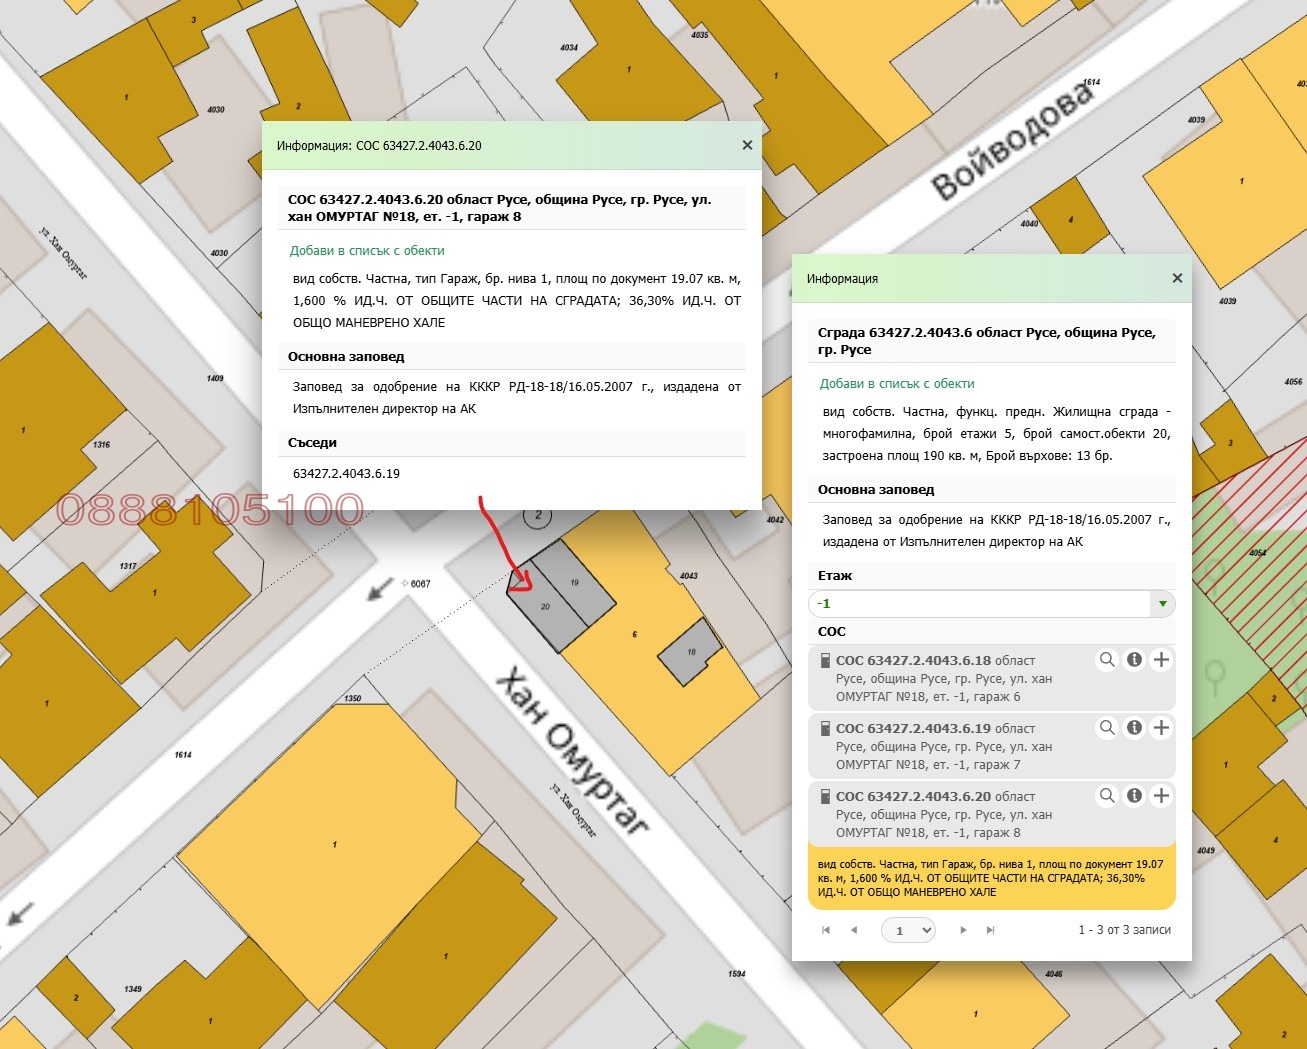The image size is (1307, 1049).
Task: Add COC 63427.2.4043.6.18 to list with plus icon
Action: pyautogui.click(x=1161, y=660)
